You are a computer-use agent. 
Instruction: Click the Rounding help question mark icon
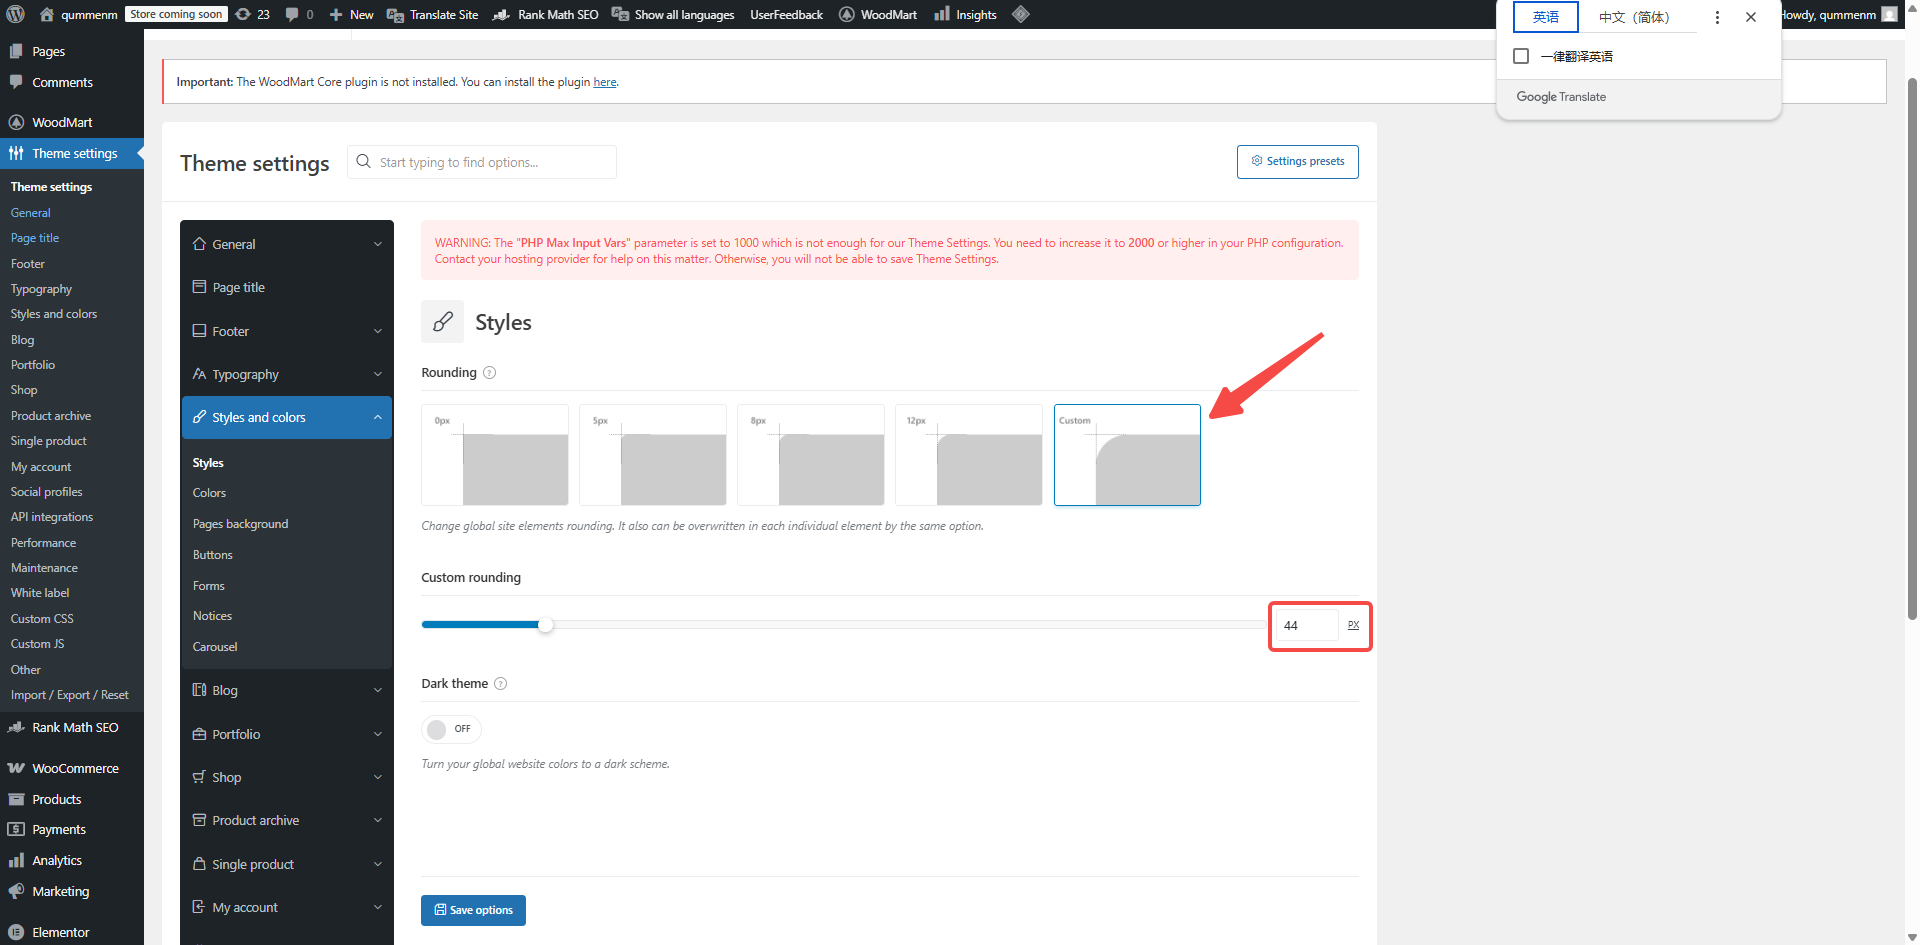tap(490, 373)
